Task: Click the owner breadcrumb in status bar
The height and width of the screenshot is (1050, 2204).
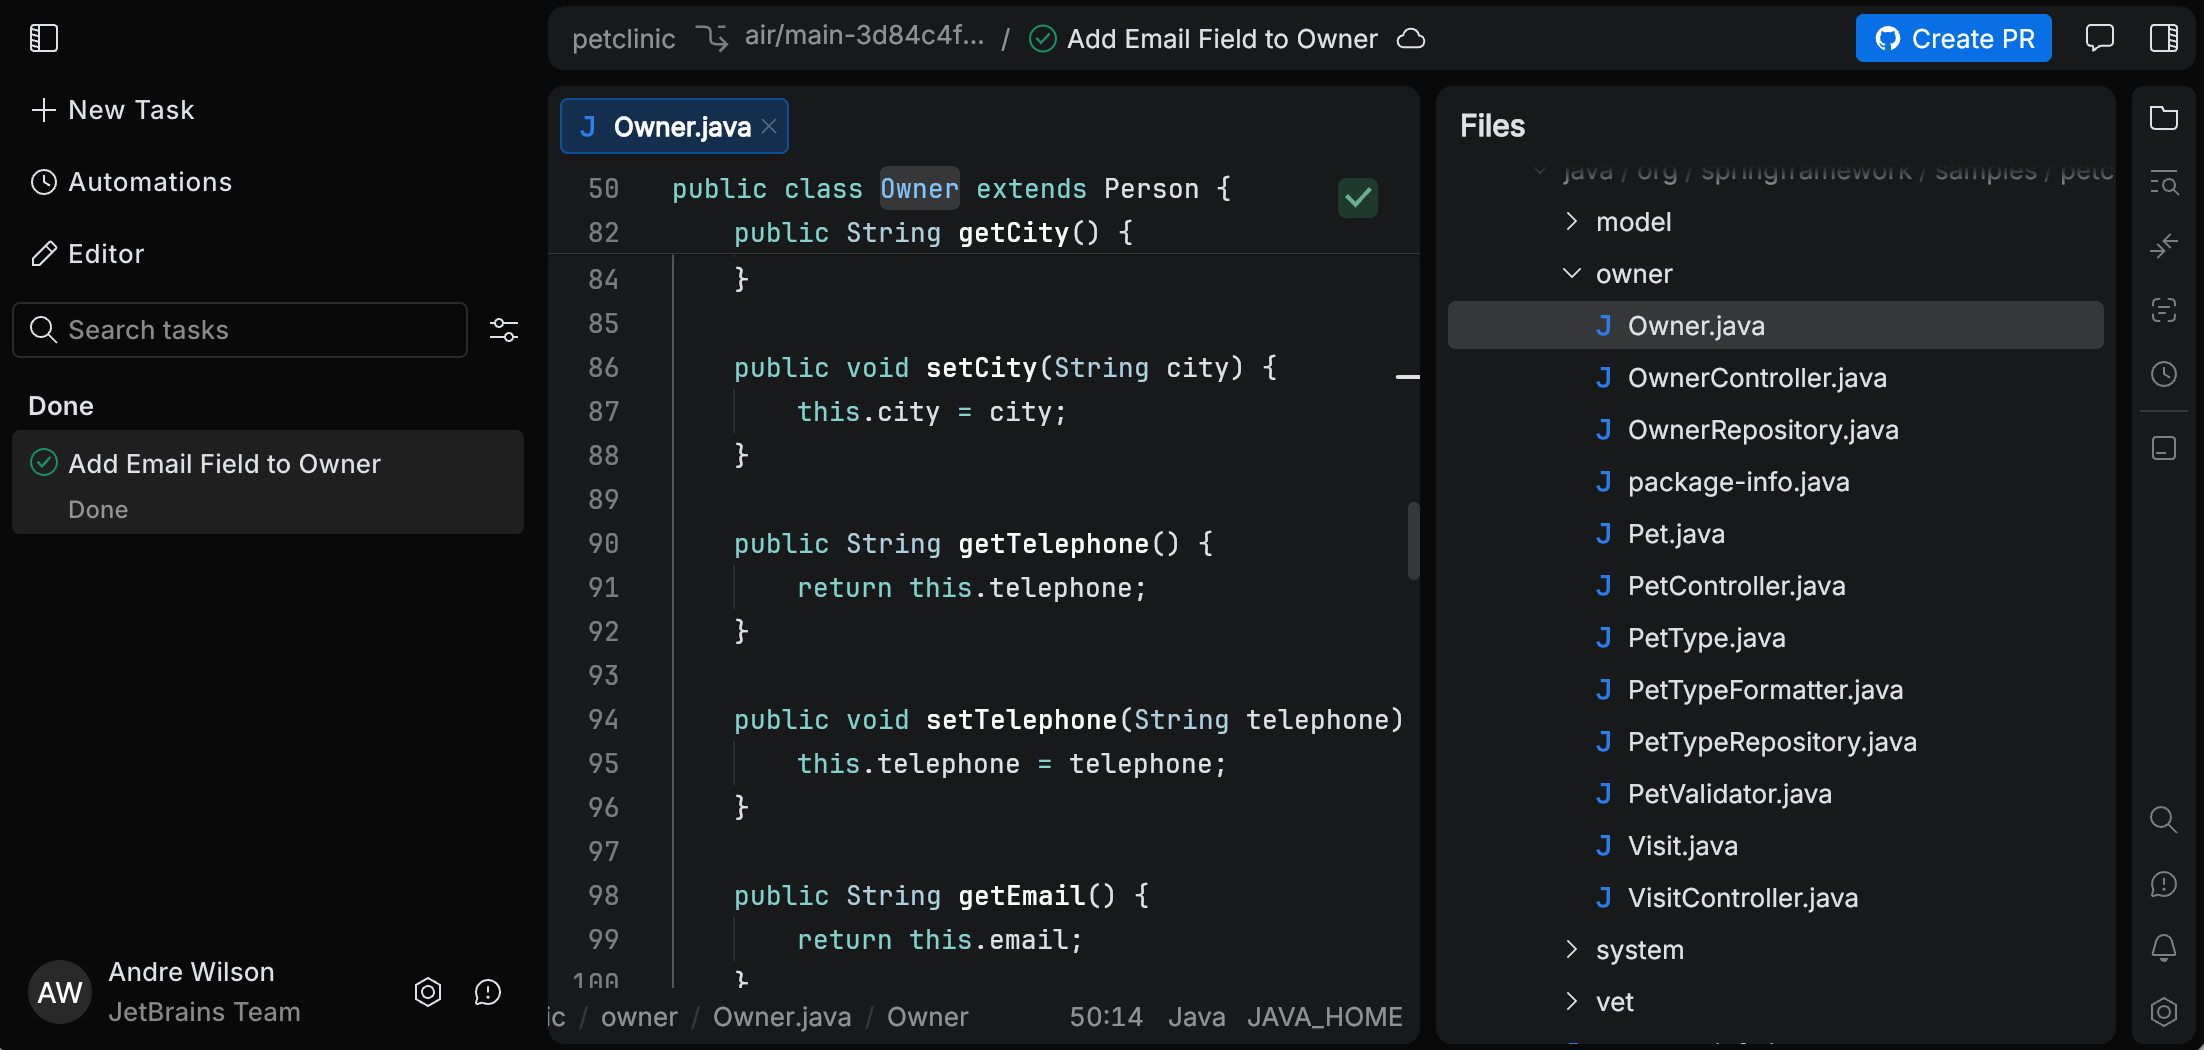Action: point(639,1017)
